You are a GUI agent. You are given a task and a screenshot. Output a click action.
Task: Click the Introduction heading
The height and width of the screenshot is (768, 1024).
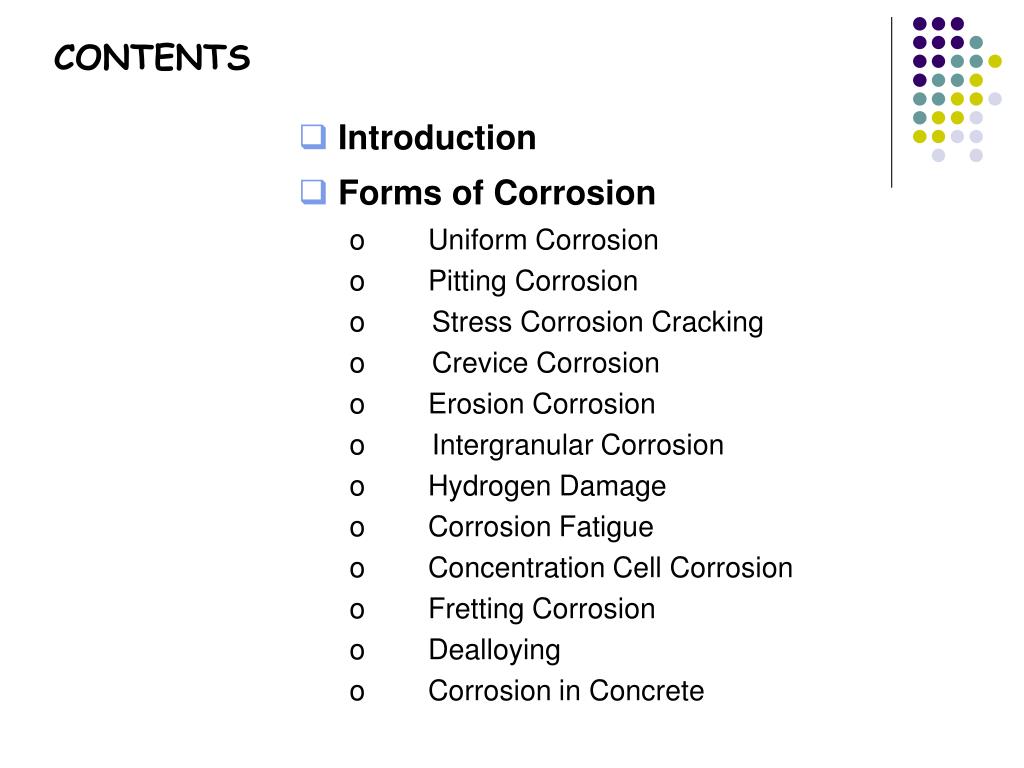tap(437, 138)
